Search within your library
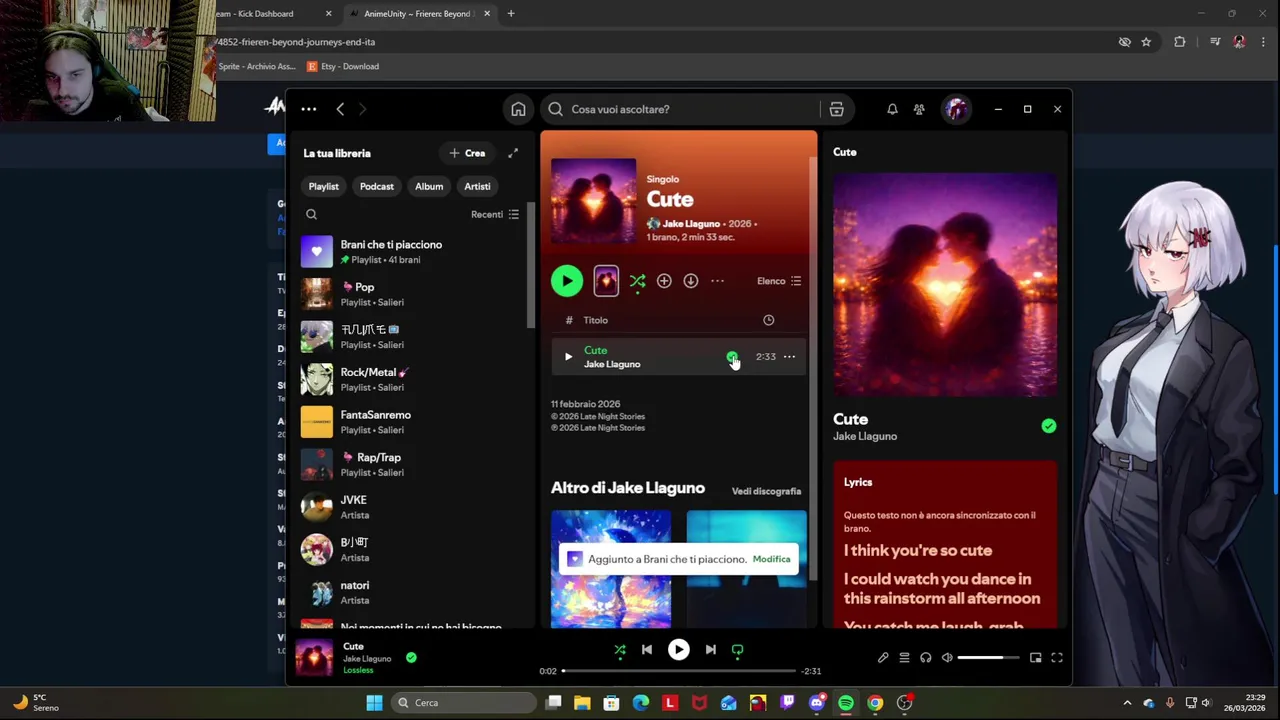The image size is (1280, 720). pos(311,214)
